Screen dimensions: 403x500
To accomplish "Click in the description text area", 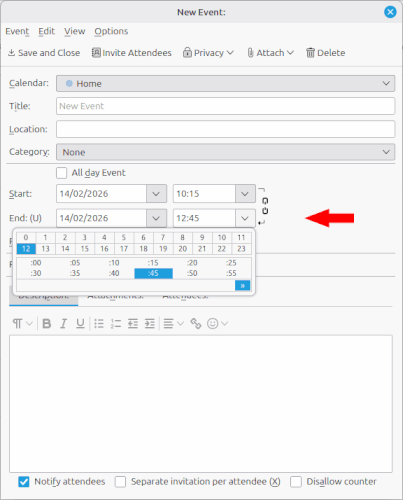I will tap(201, 404).
